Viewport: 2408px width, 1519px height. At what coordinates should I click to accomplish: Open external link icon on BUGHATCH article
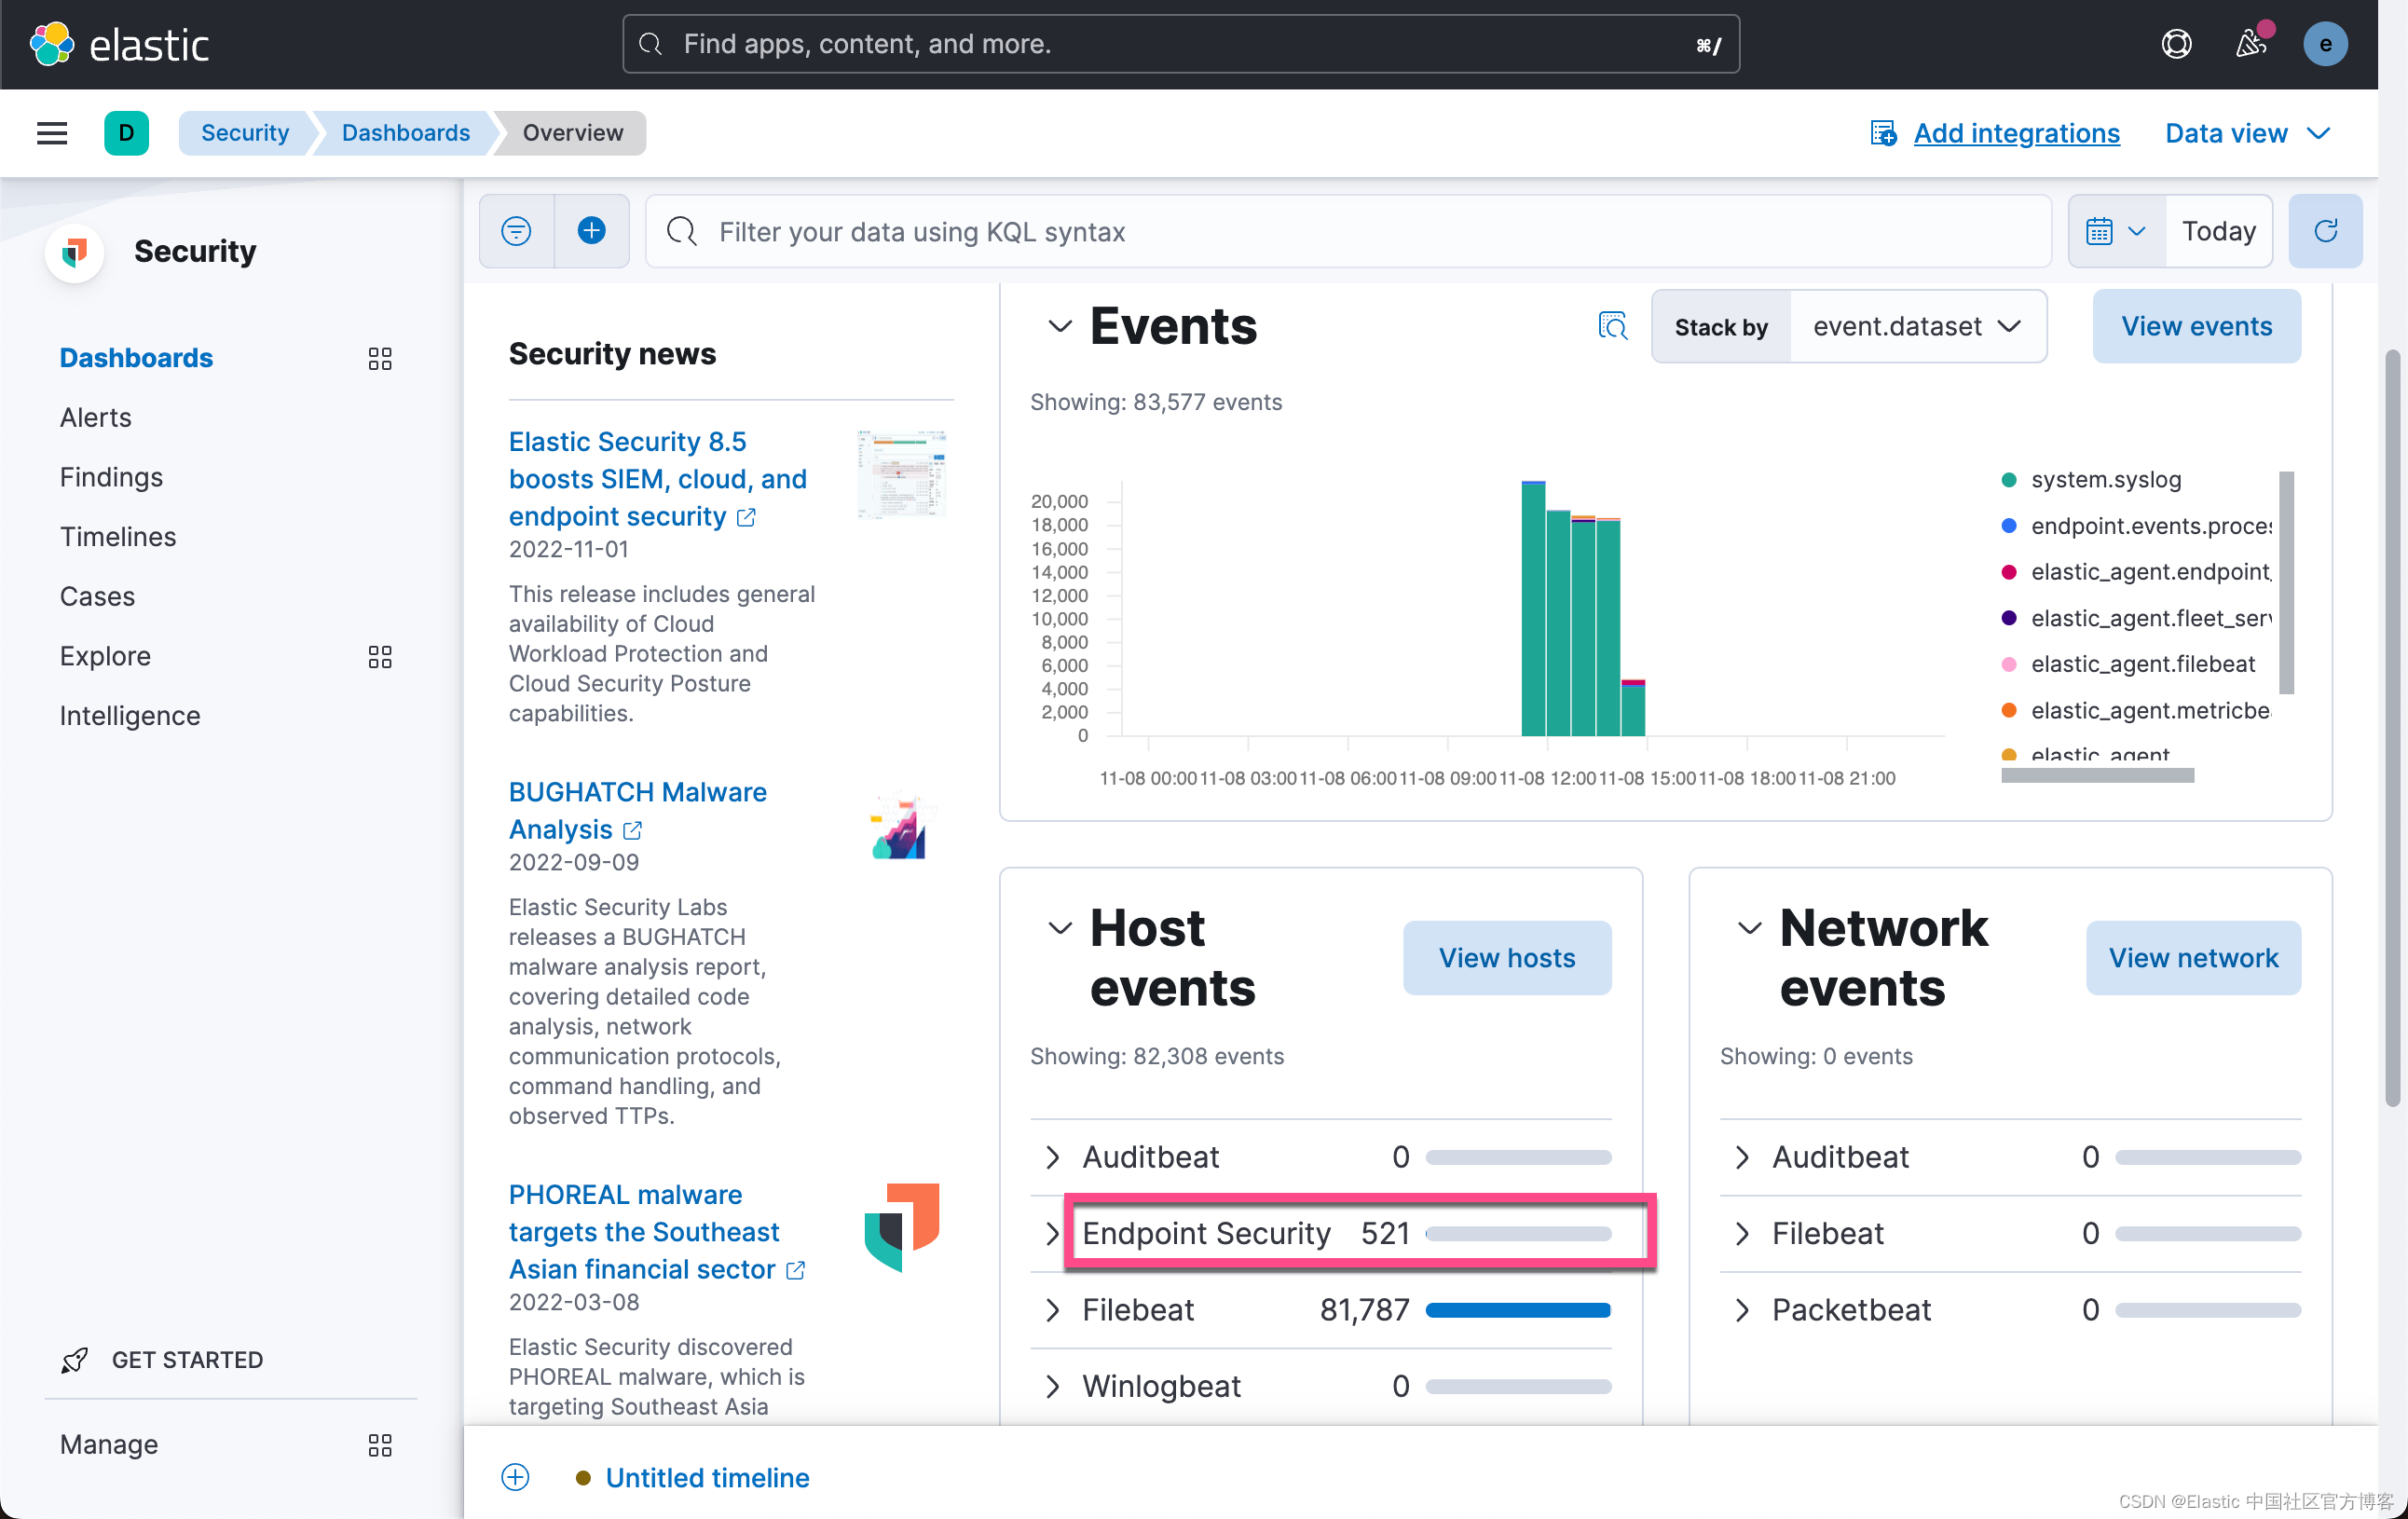tap(632, 830)
